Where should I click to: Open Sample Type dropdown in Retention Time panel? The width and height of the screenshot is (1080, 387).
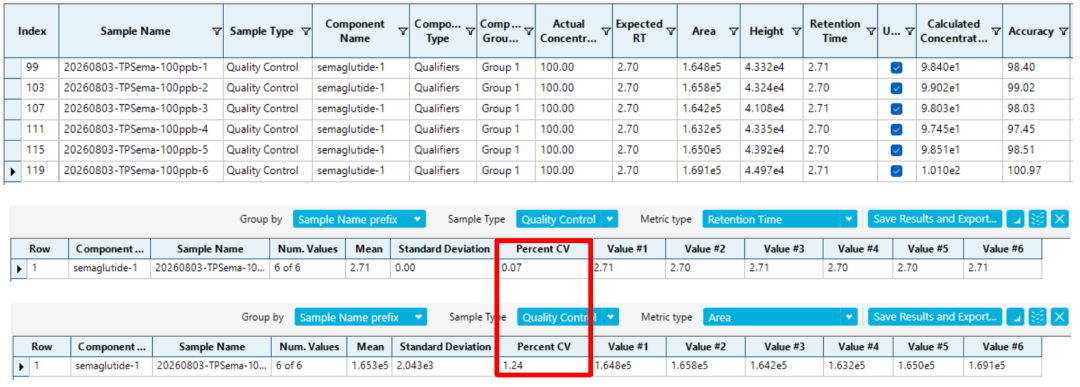pos(567,219)
